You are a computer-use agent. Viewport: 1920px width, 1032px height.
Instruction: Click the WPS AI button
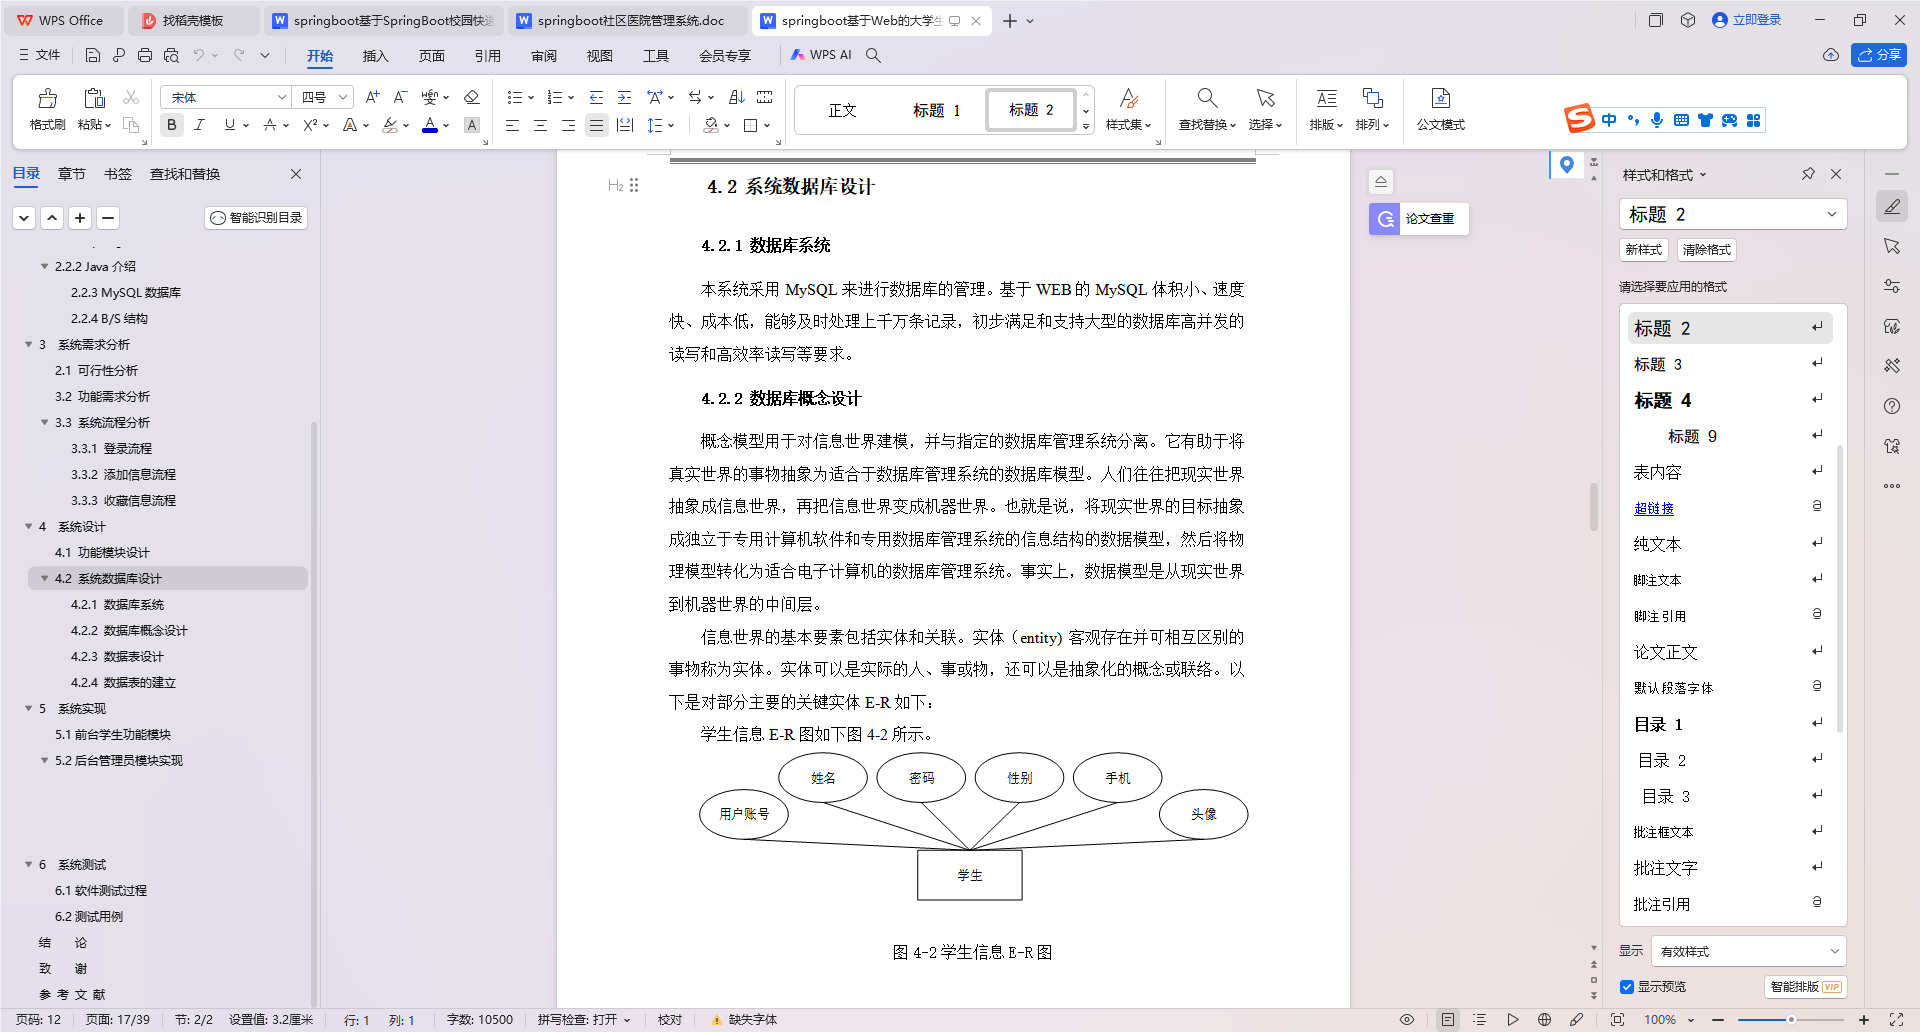pos(821,55)
